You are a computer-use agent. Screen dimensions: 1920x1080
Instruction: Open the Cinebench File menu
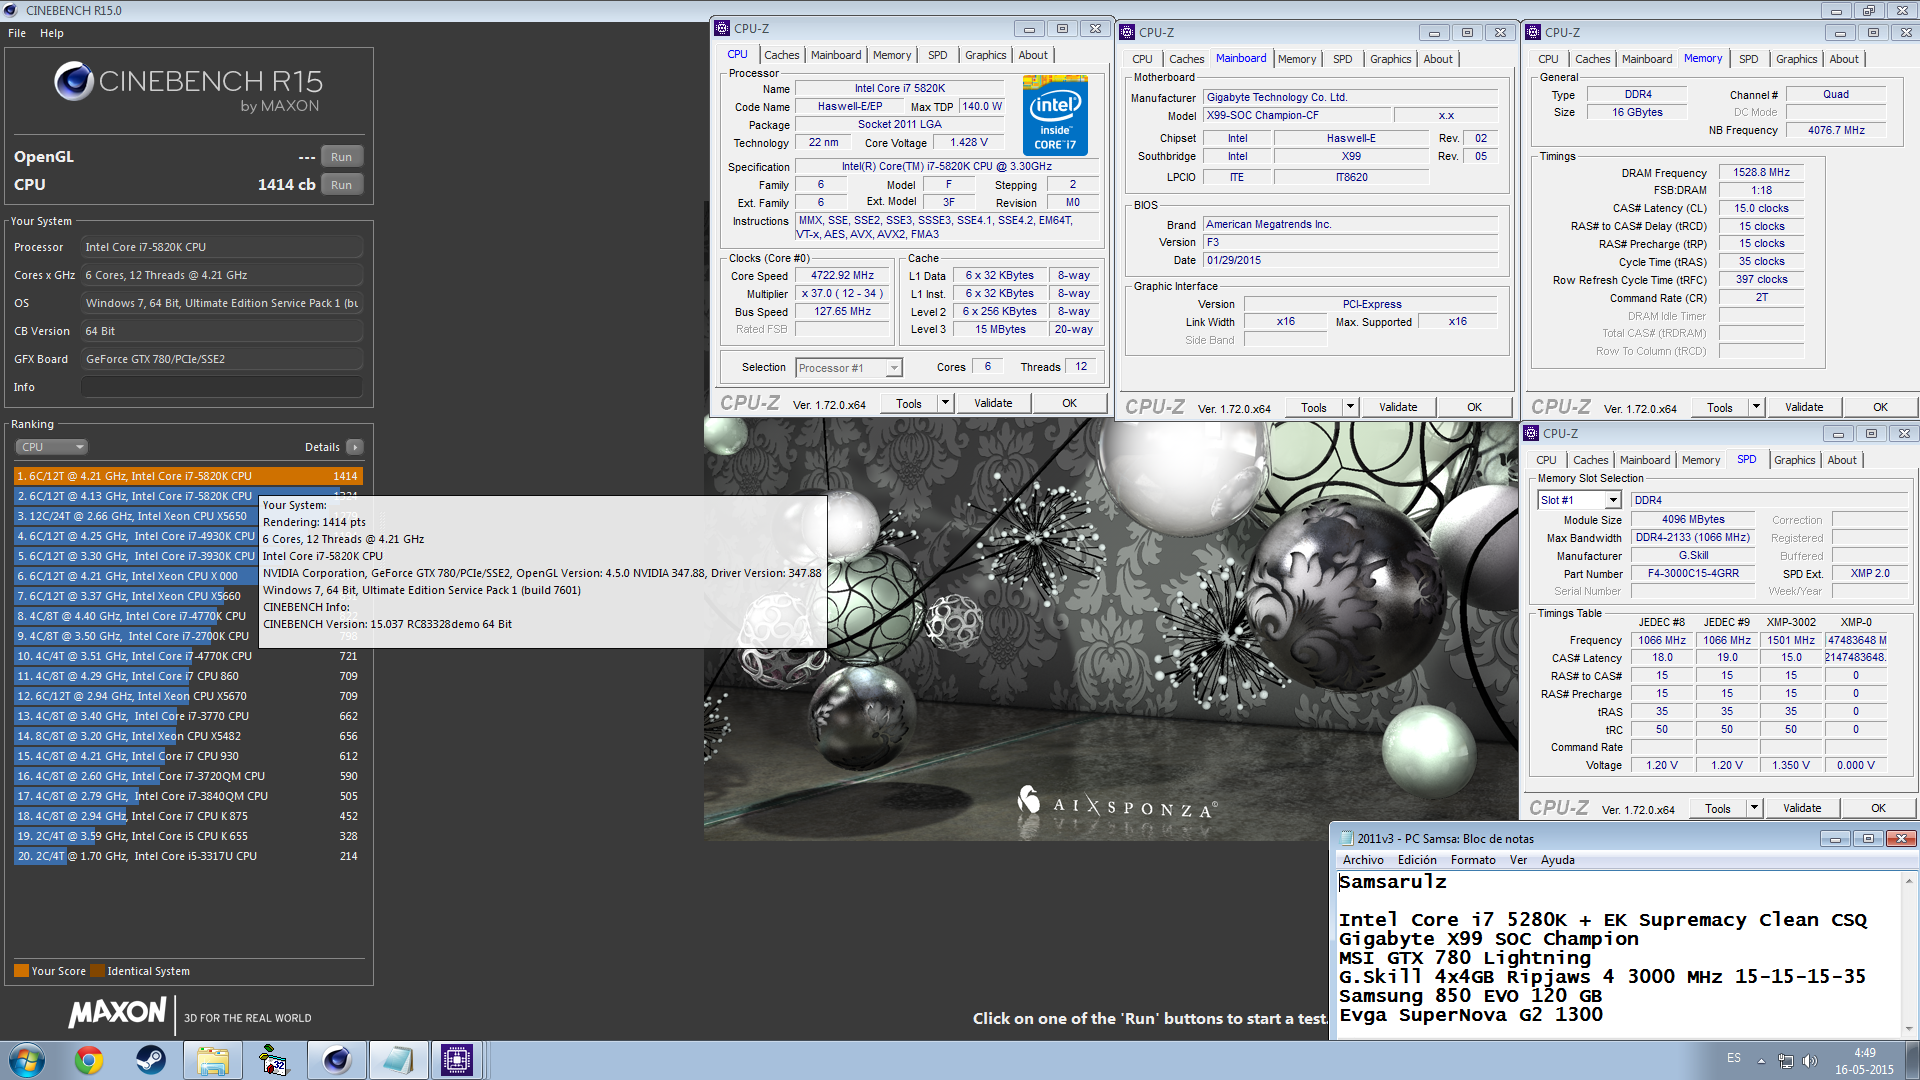tap(17, 33)
